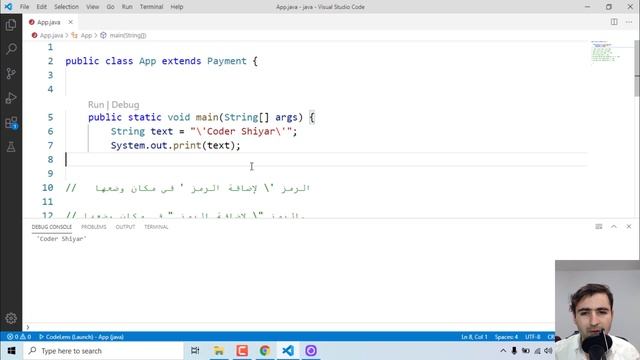Screen dimensions: 640x360
Task: Open the Search view in activity bar
Action: 11,49
